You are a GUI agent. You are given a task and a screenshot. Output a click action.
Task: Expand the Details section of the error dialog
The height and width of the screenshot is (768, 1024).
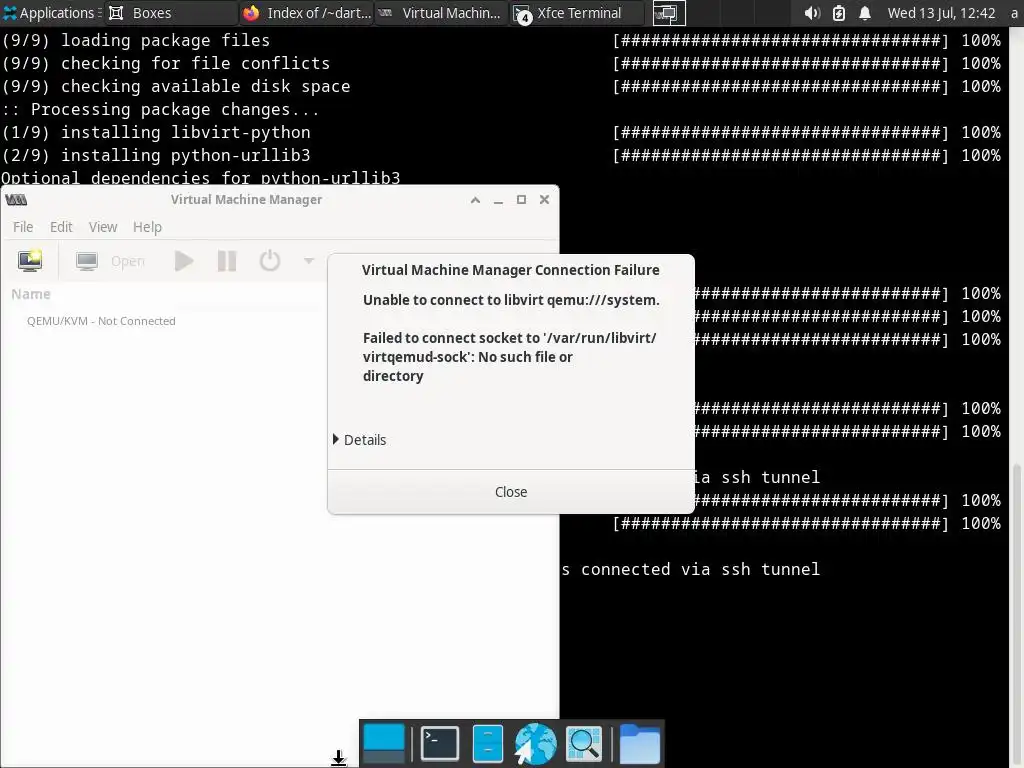pos(360,440)
